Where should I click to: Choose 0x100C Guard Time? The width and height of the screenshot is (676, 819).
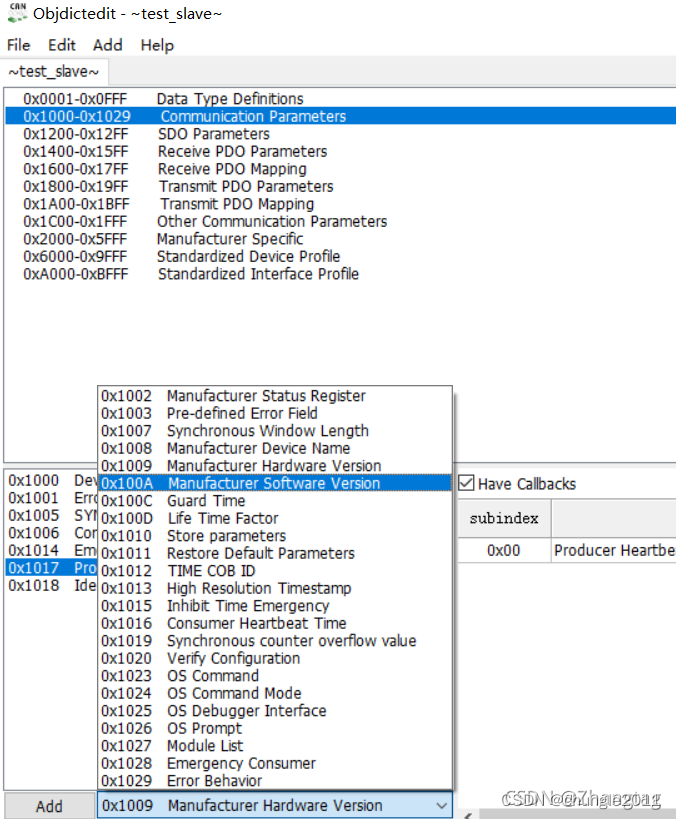point(275,501)
